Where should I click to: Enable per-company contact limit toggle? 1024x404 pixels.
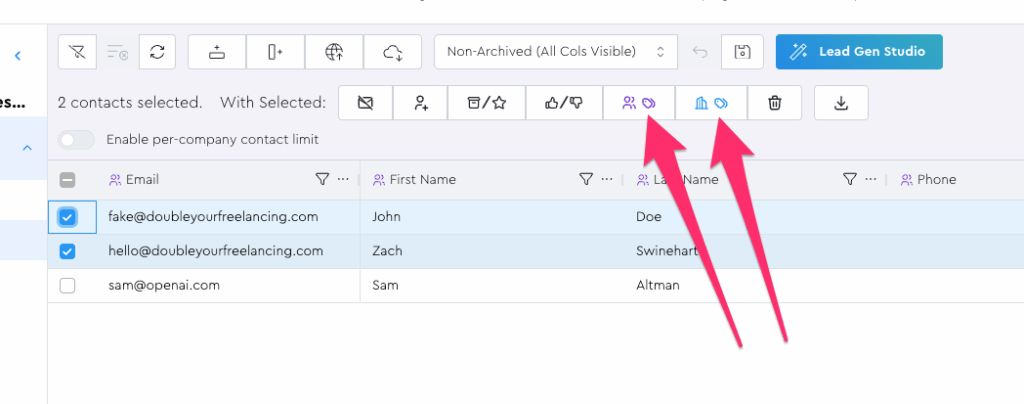tap(77, 140)
